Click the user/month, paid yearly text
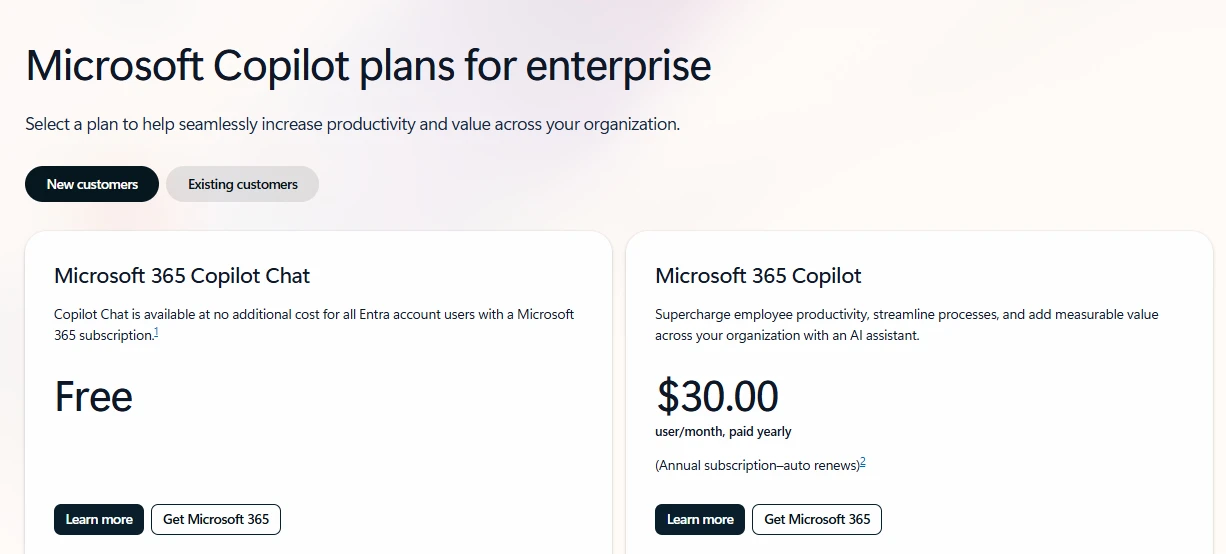This screenshot has height=554, width=1226. [x=723, y=432]
